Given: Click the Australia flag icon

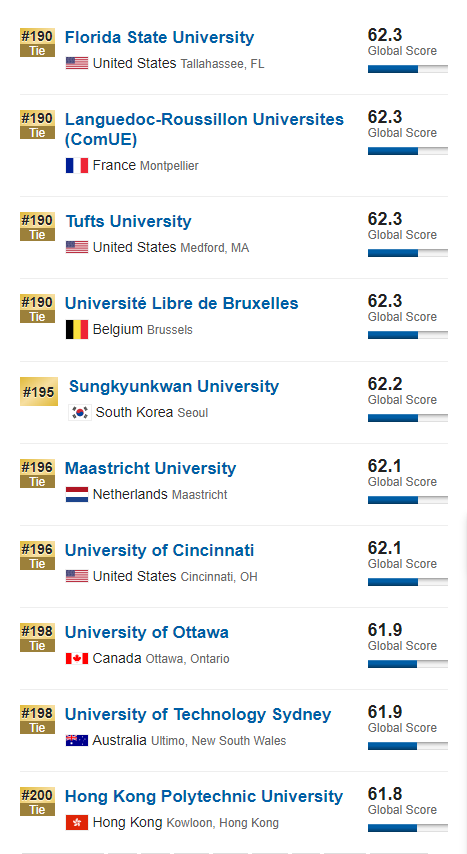Looking at the screenshot, I should (x=77, y=740).
